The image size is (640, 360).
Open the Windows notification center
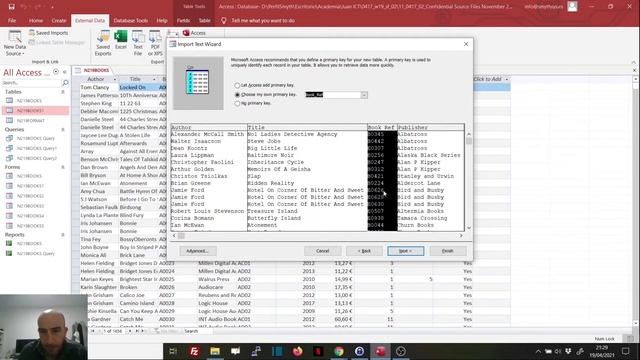(626, 351)
